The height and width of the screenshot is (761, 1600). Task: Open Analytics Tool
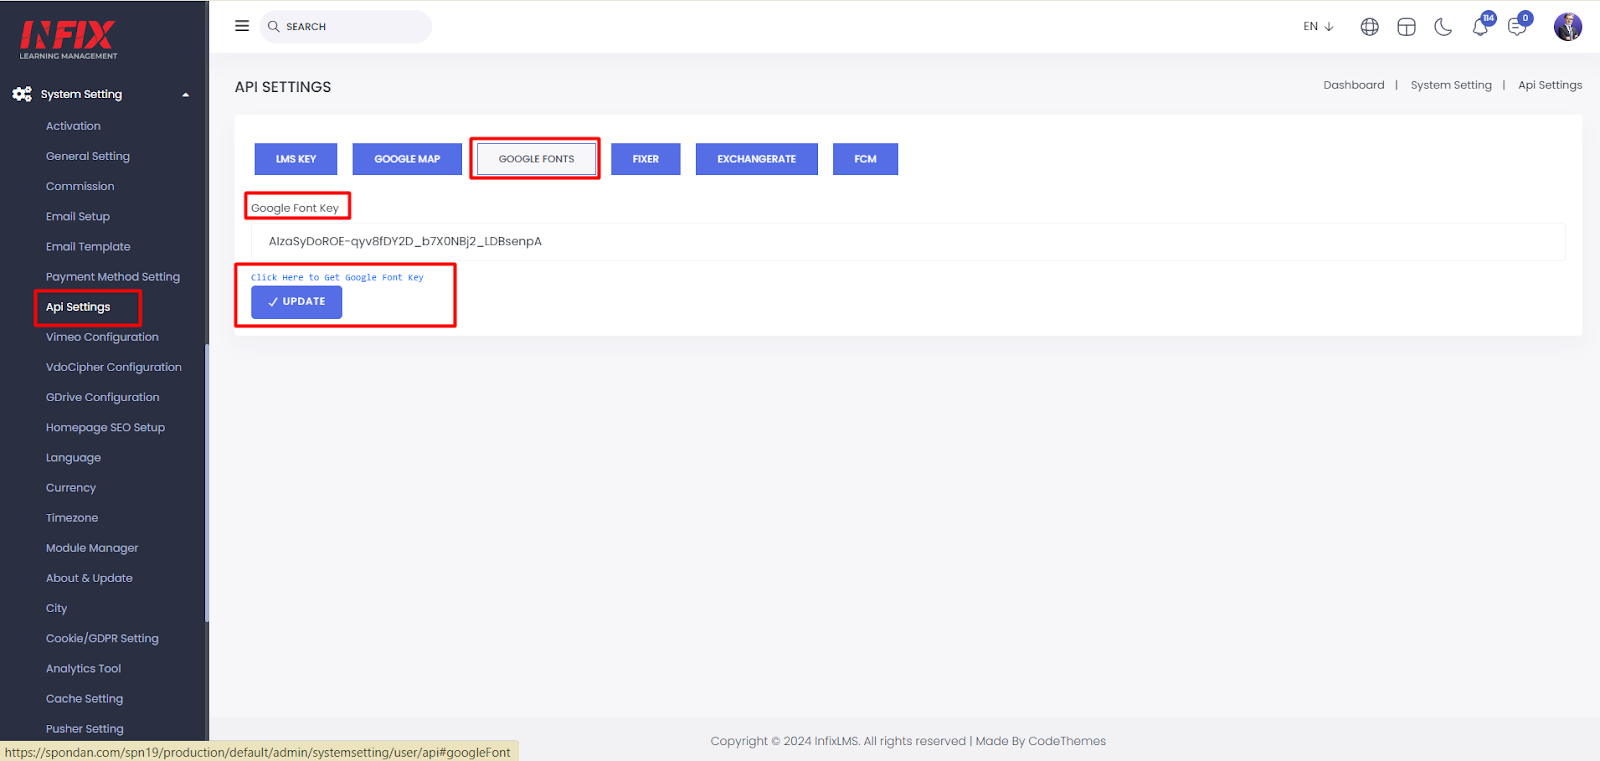point(83,668)
